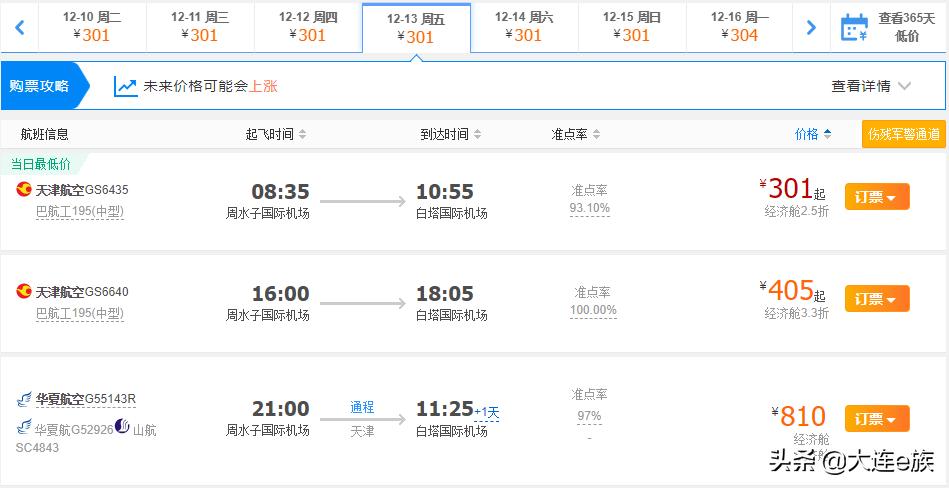Image resolution: width=949 pixels, height=488 pixels.
Task: Click the price trend chart icon
Action: 125,87
